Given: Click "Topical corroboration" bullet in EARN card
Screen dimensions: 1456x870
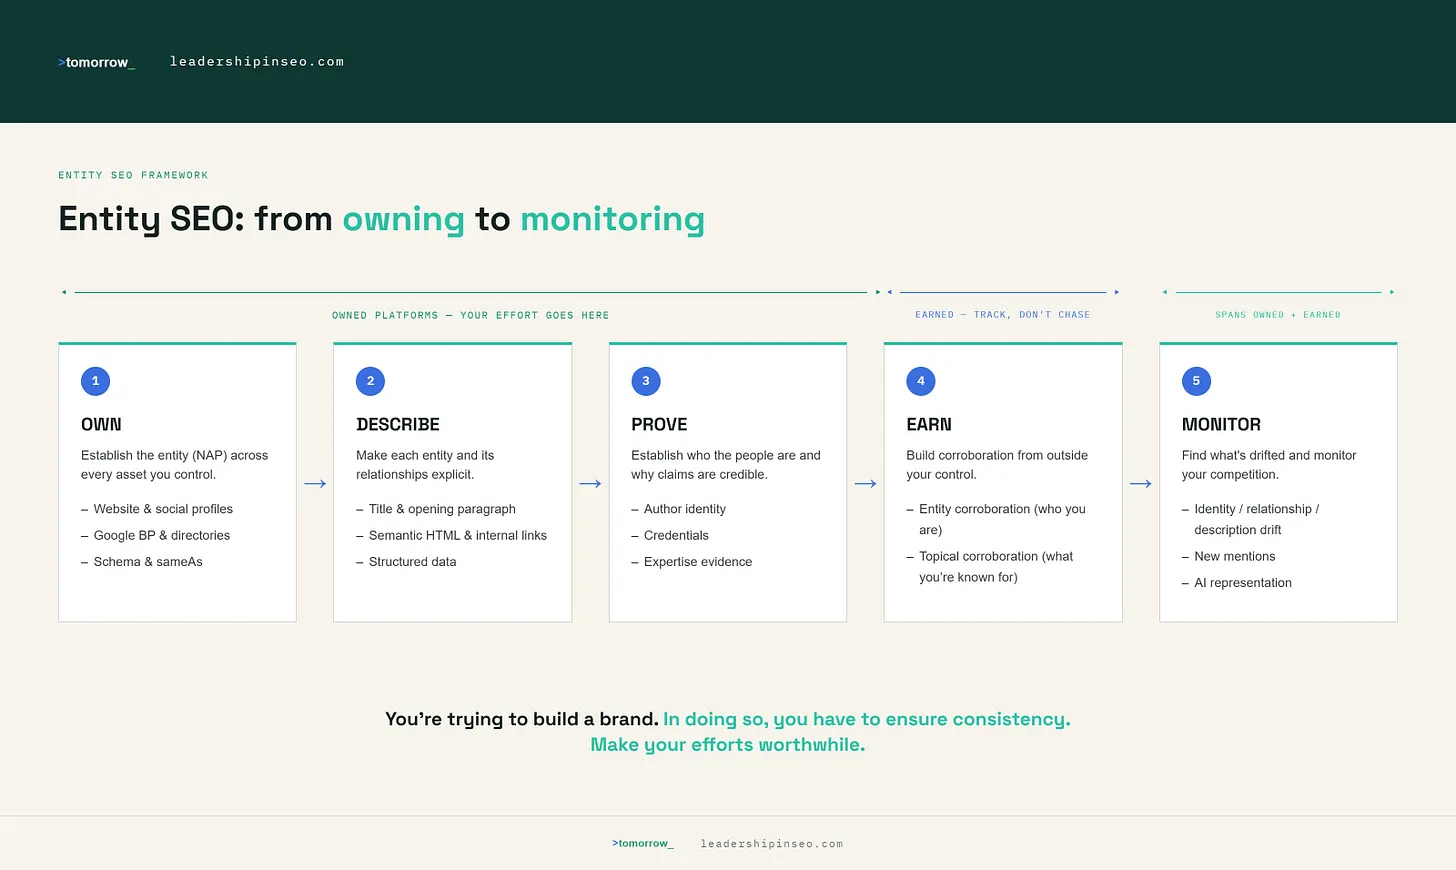Looking at the screenshot, I should pos(996,567).
